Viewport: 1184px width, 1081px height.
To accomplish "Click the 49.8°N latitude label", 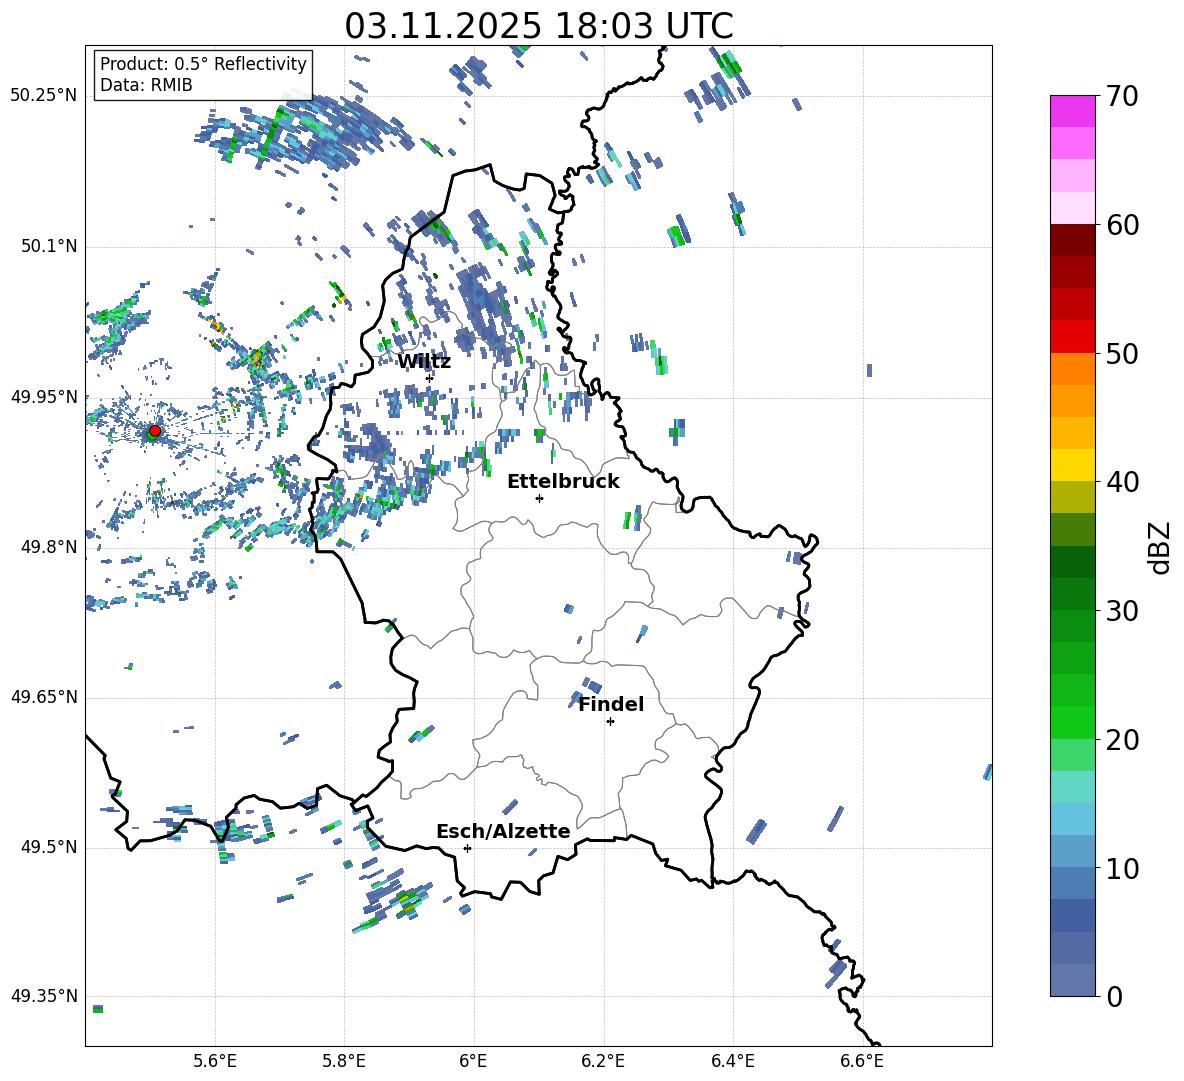I will [49, 547].
